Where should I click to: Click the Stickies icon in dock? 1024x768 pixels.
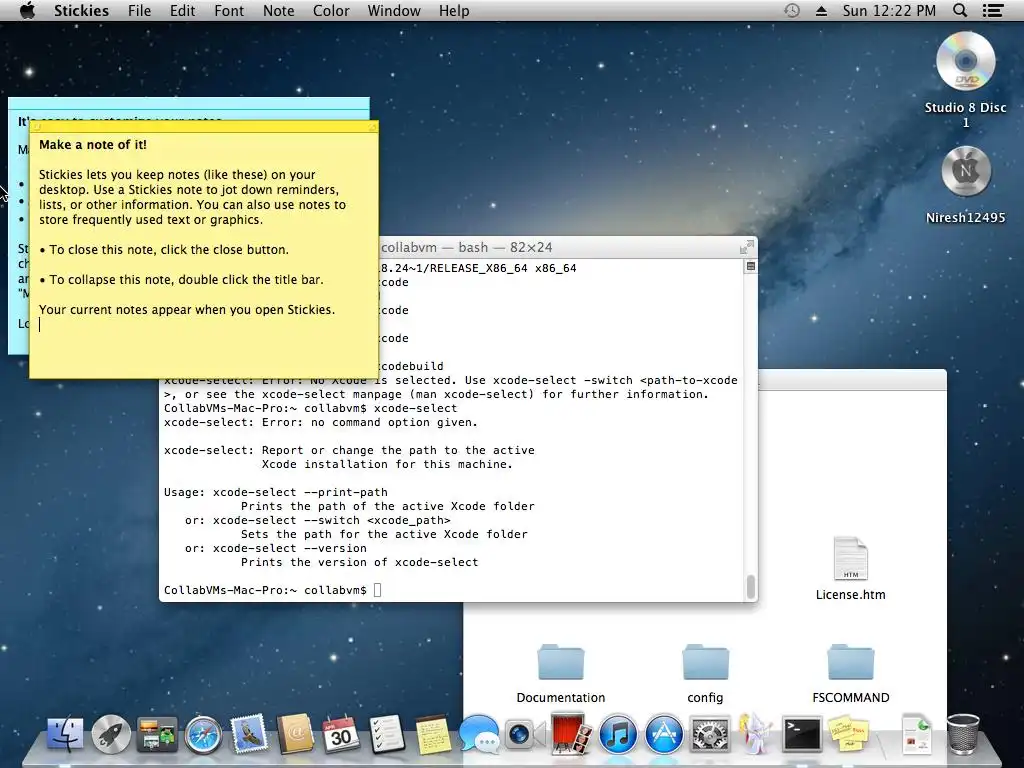tap(848, 733)
